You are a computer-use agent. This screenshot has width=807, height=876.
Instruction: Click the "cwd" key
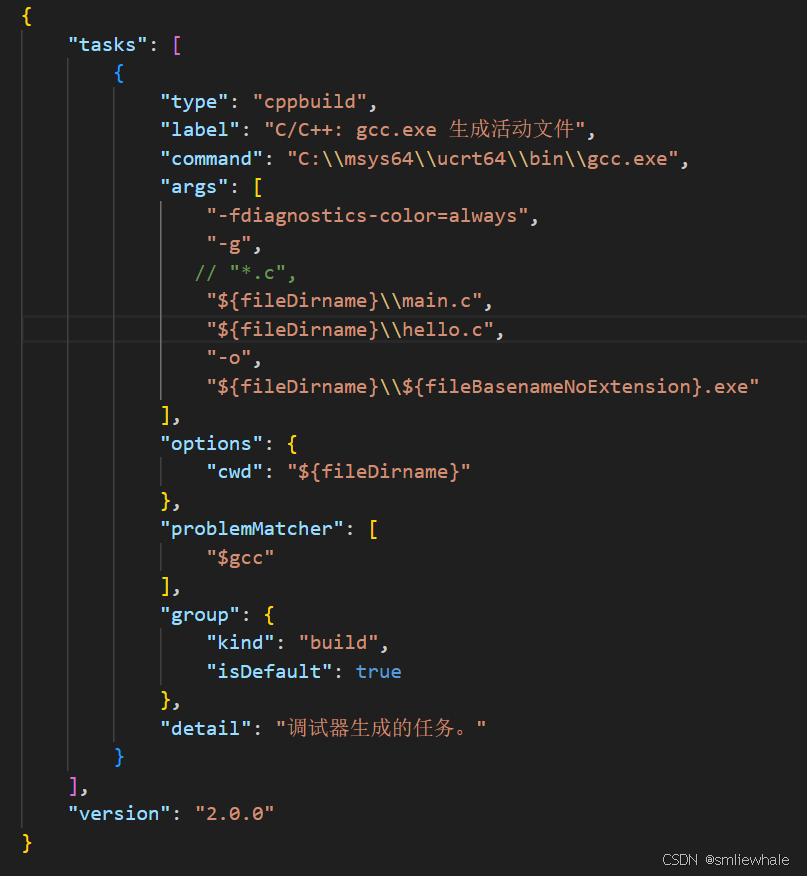tap(234, 472)
